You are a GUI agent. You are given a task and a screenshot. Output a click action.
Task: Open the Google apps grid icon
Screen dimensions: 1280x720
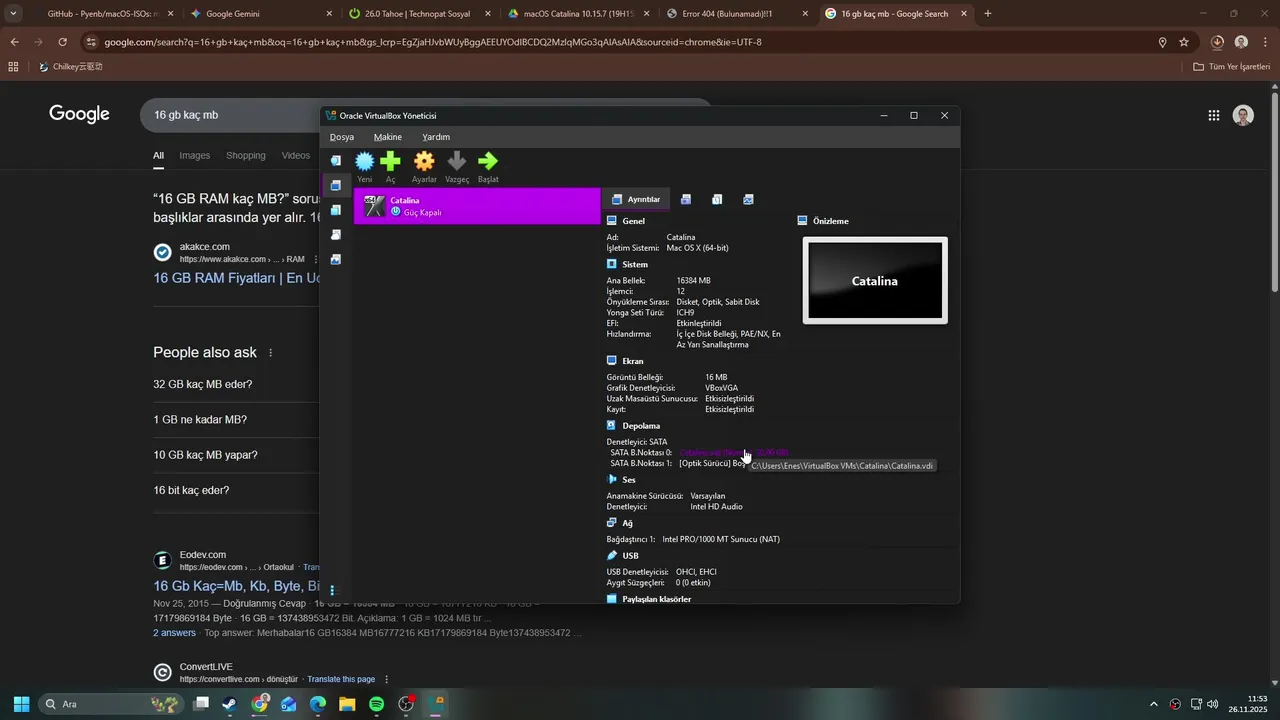tap(1214, 115)
